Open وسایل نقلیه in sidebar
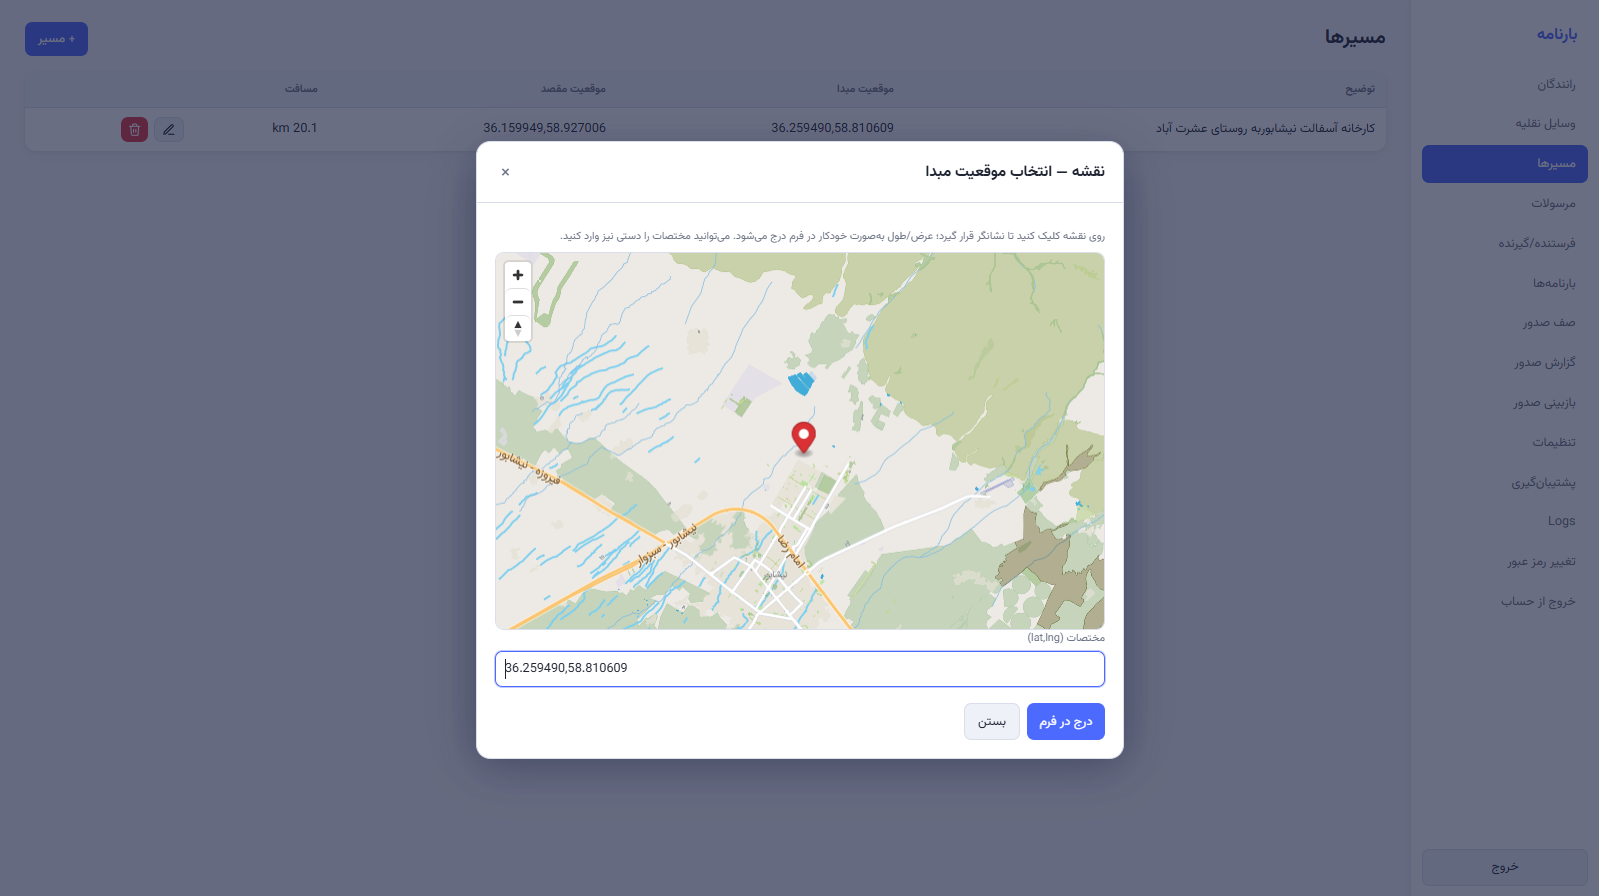The image size is (1599, 896). (x=1505, y=124)
